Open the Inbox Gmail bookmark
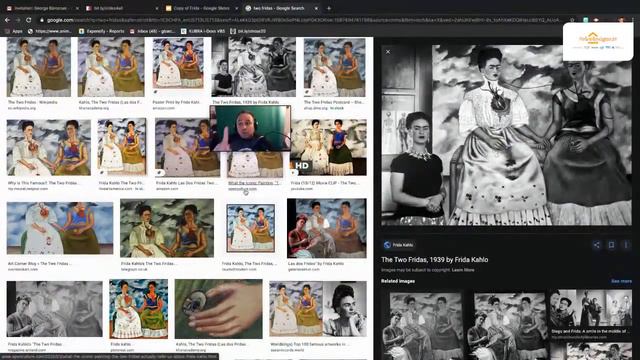Image resolution: width=640 pixels, height=360 pixels. pyautogui.click(x=152, y=31)
